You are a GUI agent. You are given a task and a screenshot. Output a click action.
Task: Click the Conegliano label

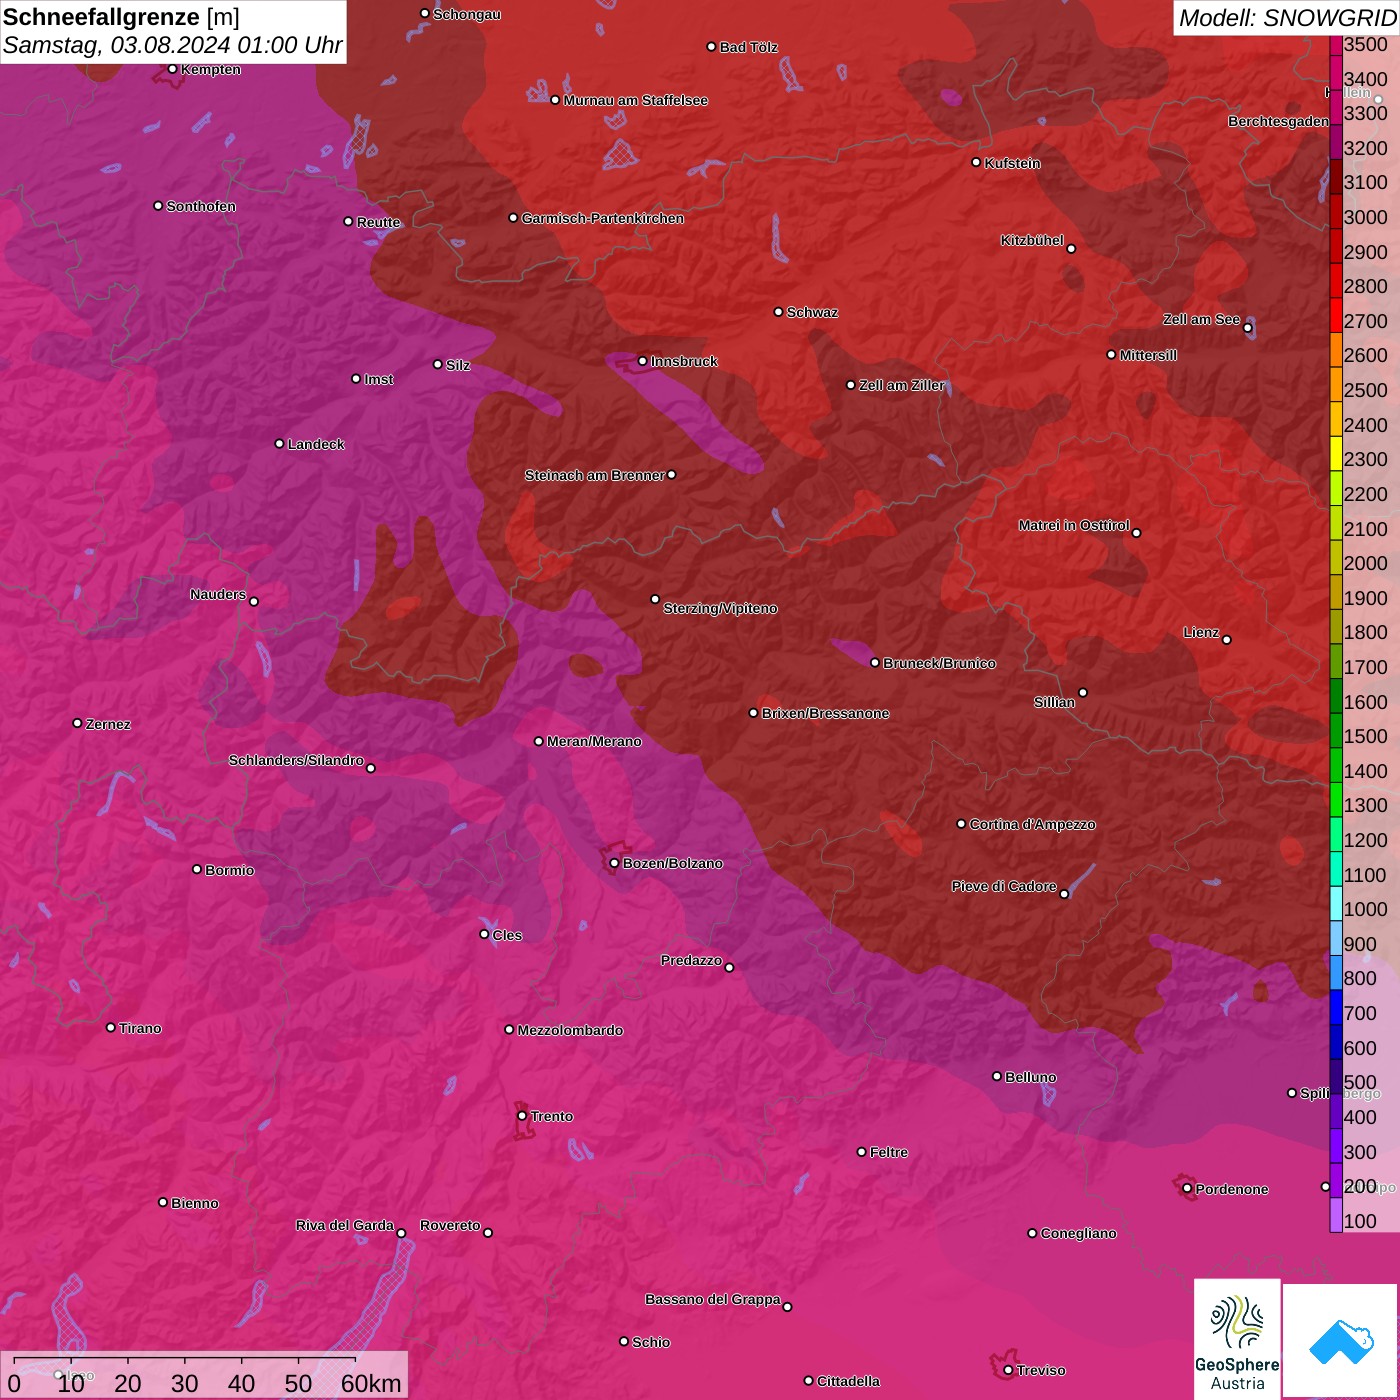(x=1078, y=1233)
